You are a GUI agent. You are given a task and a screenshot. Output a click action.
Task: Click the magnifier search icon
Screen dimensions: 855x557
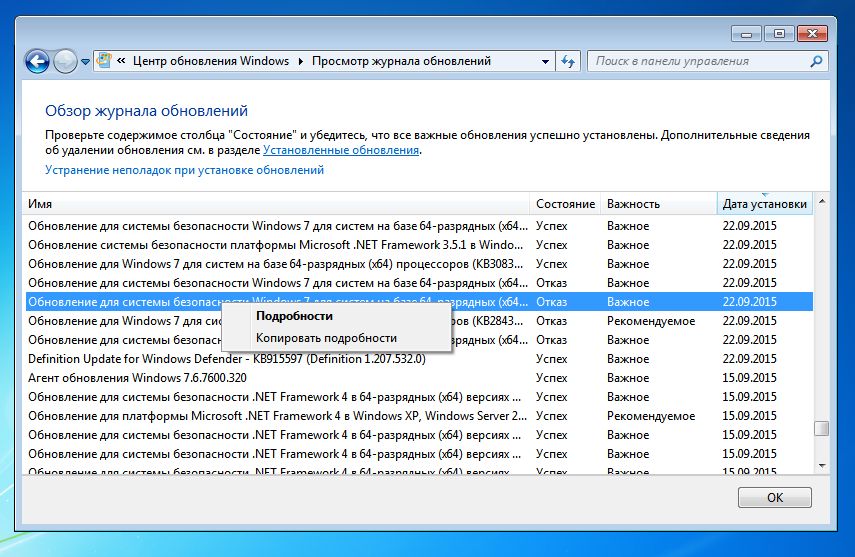point(816,61)
